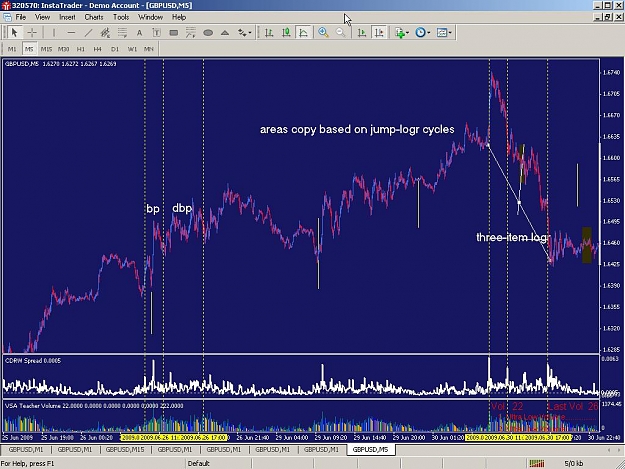Open the View menu

tap(42, 17)
